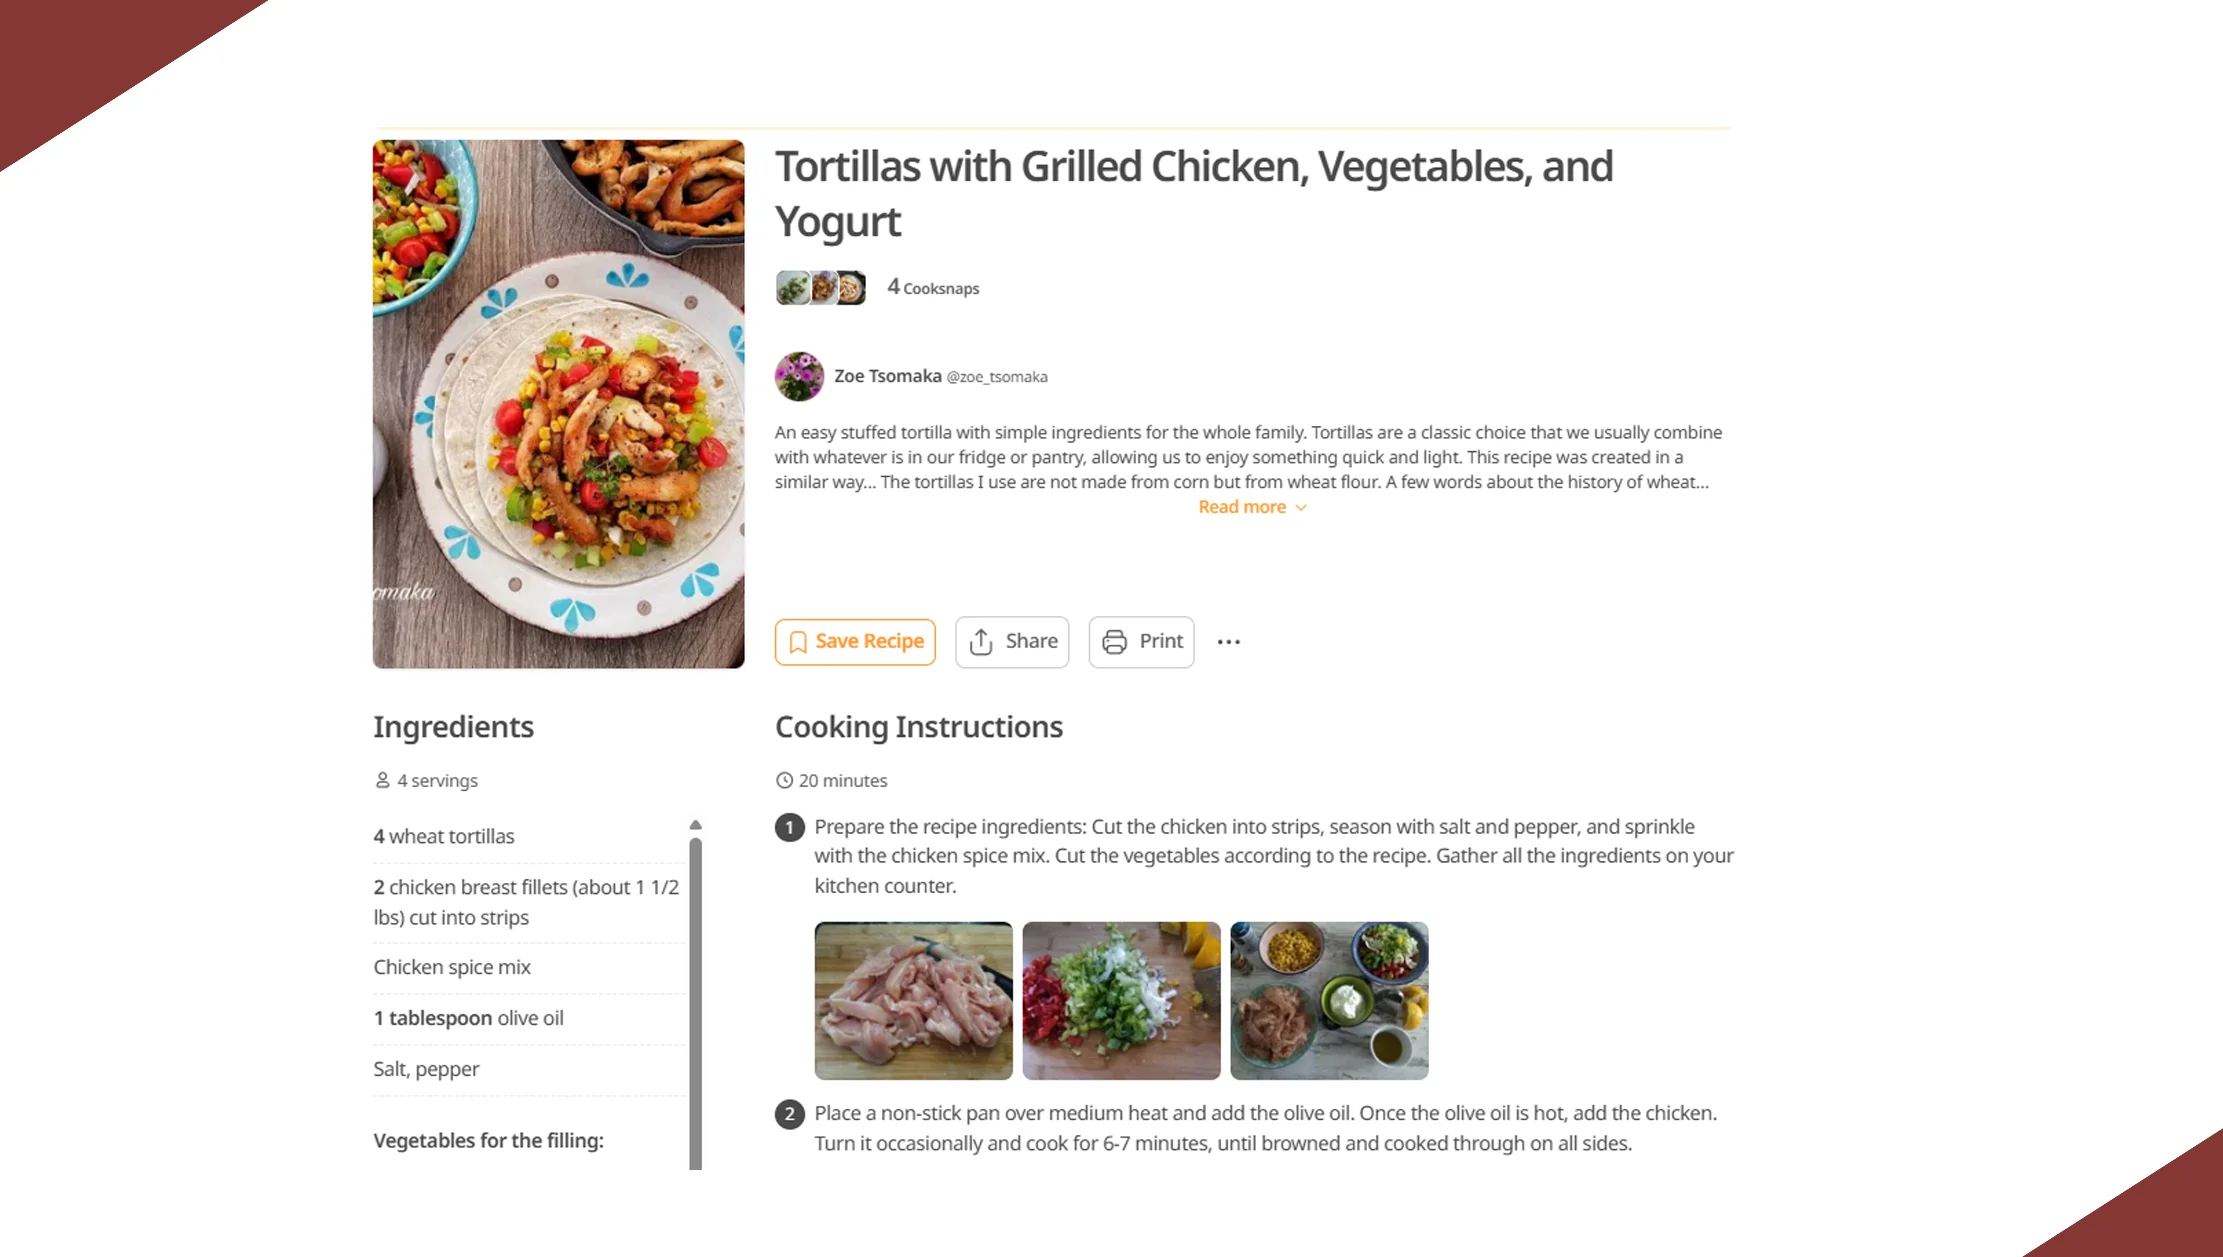Click the printer icon
Screen dimensions: 2223x1257
click(1114, 642)
